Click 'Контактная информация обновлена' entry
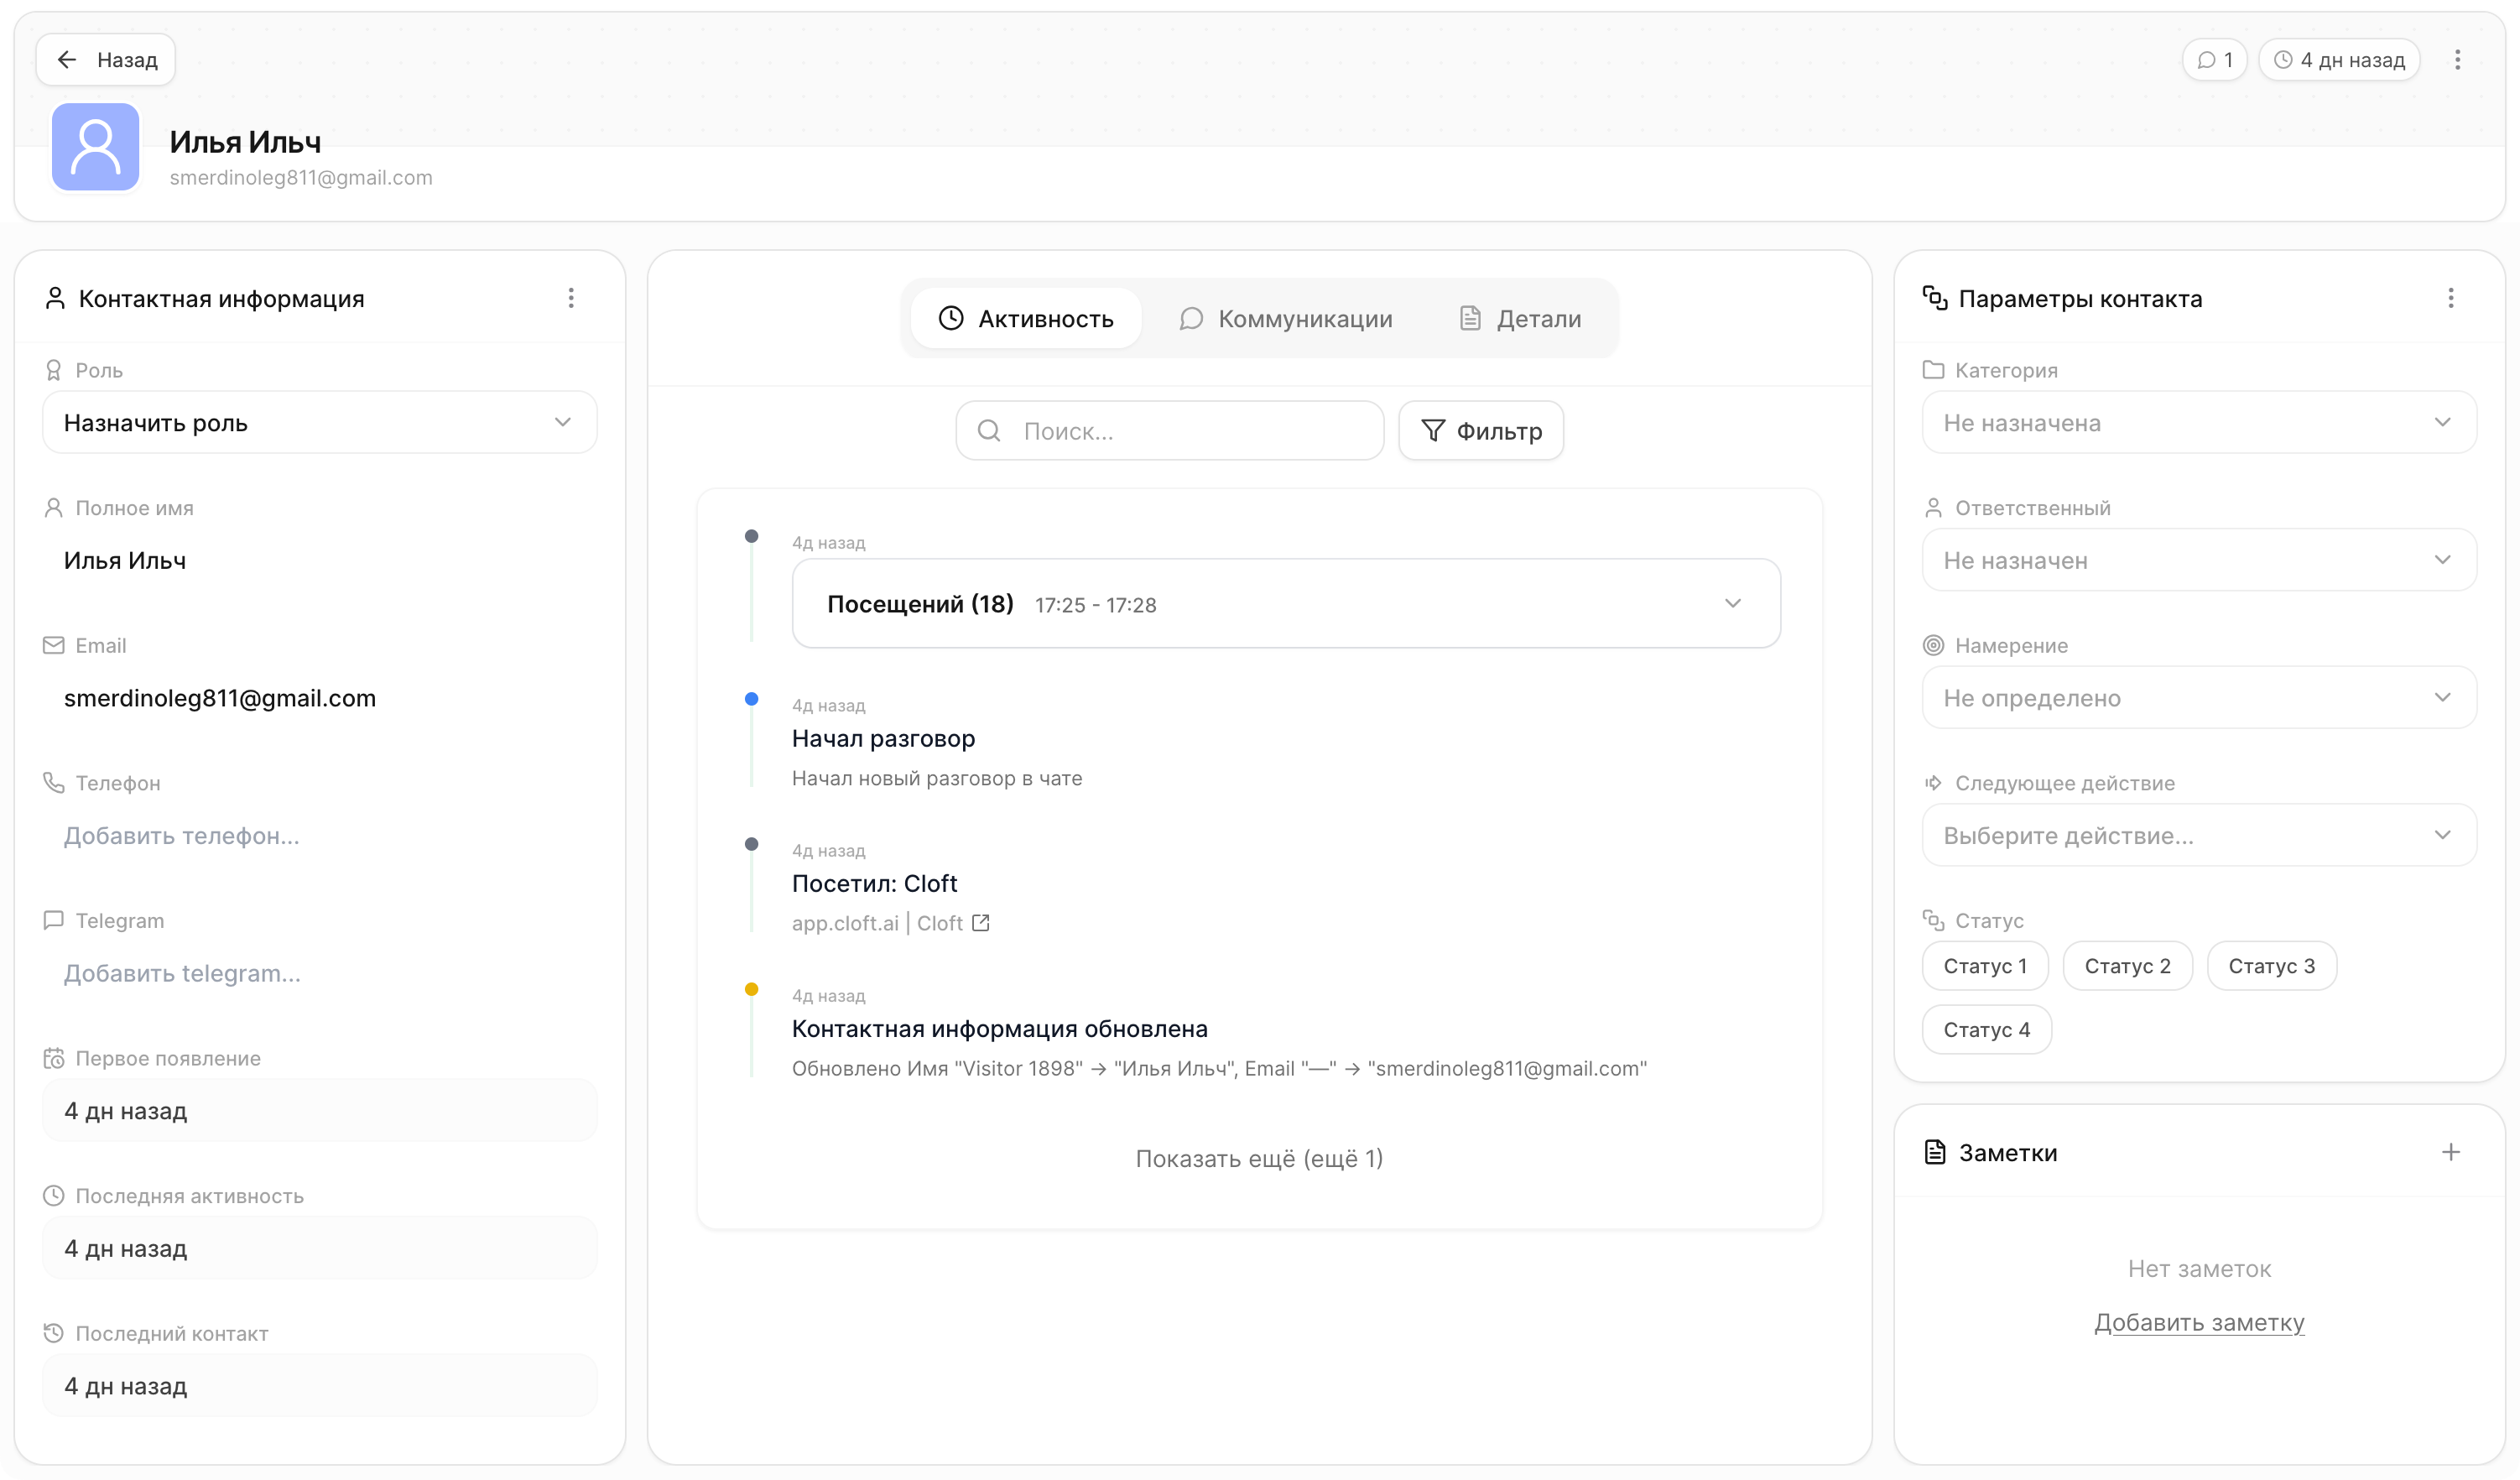Image resolution: width=2520 pixels, height=1480 pixels. point(1000,1028)
